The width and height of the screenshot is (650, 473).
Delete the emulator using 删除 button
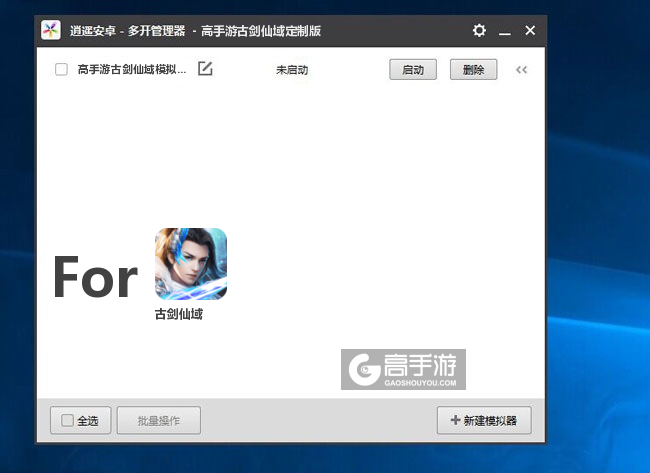(x=473, y=70)
